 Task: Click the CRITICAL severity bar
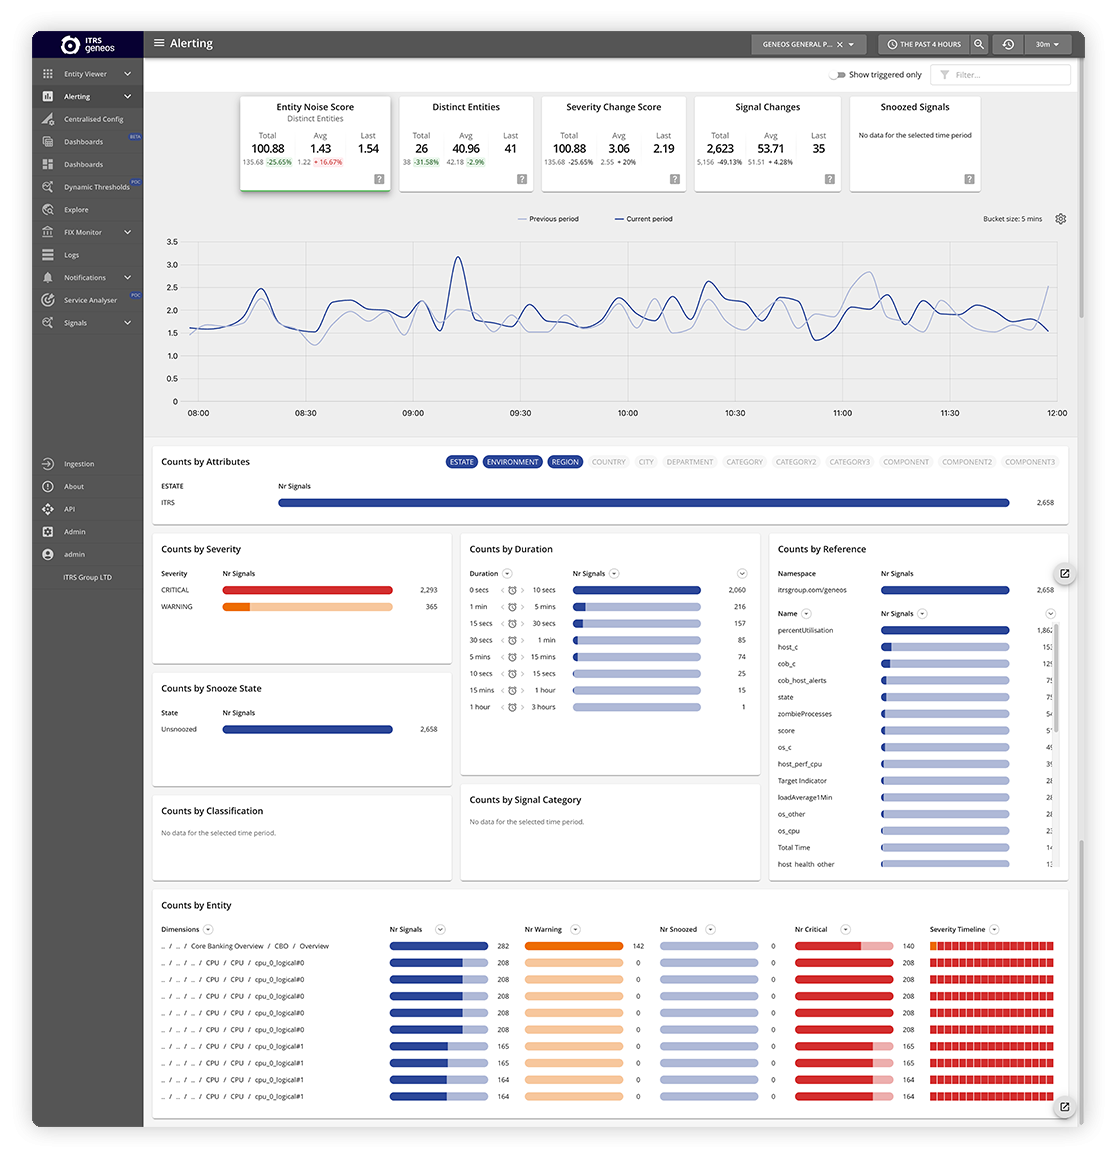pos(307,590)
